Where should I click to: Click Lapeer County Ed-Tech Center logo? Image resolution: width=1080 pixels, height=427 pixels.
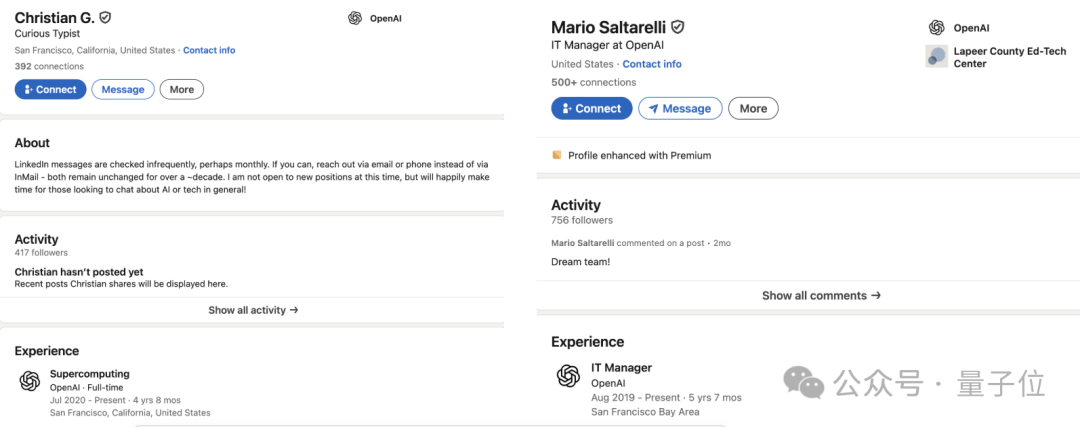coord(936,57)
